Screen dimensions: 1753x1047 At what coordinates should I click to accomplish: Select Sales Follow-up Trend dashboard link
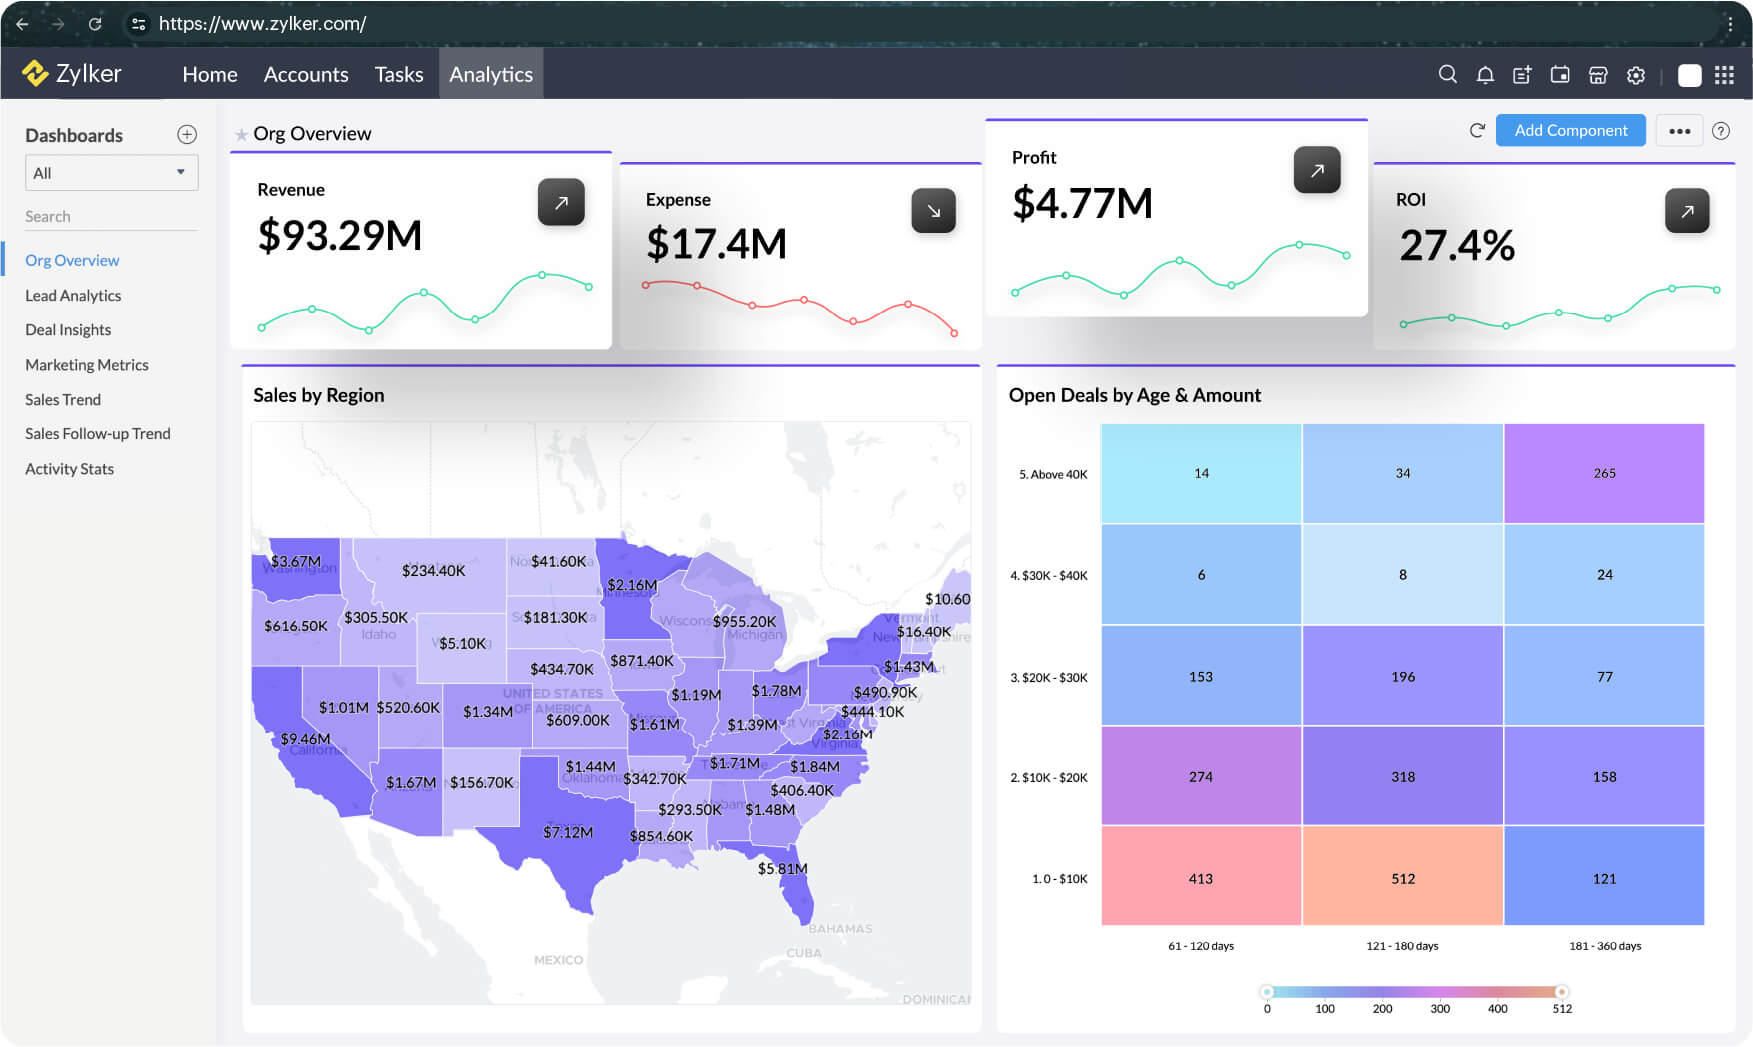[97, 433]
